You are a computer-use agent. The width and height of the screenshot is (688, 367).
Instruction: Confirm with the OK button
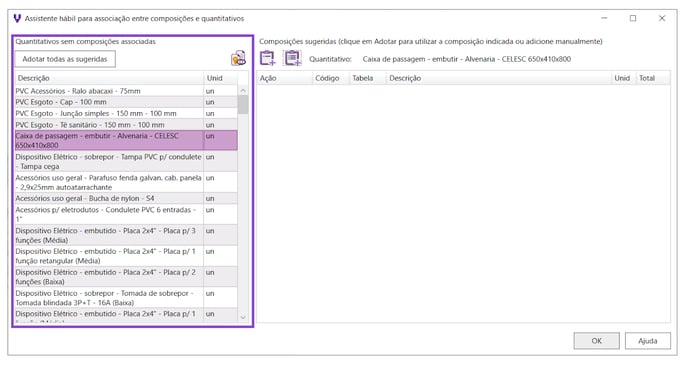coord(596,341)
